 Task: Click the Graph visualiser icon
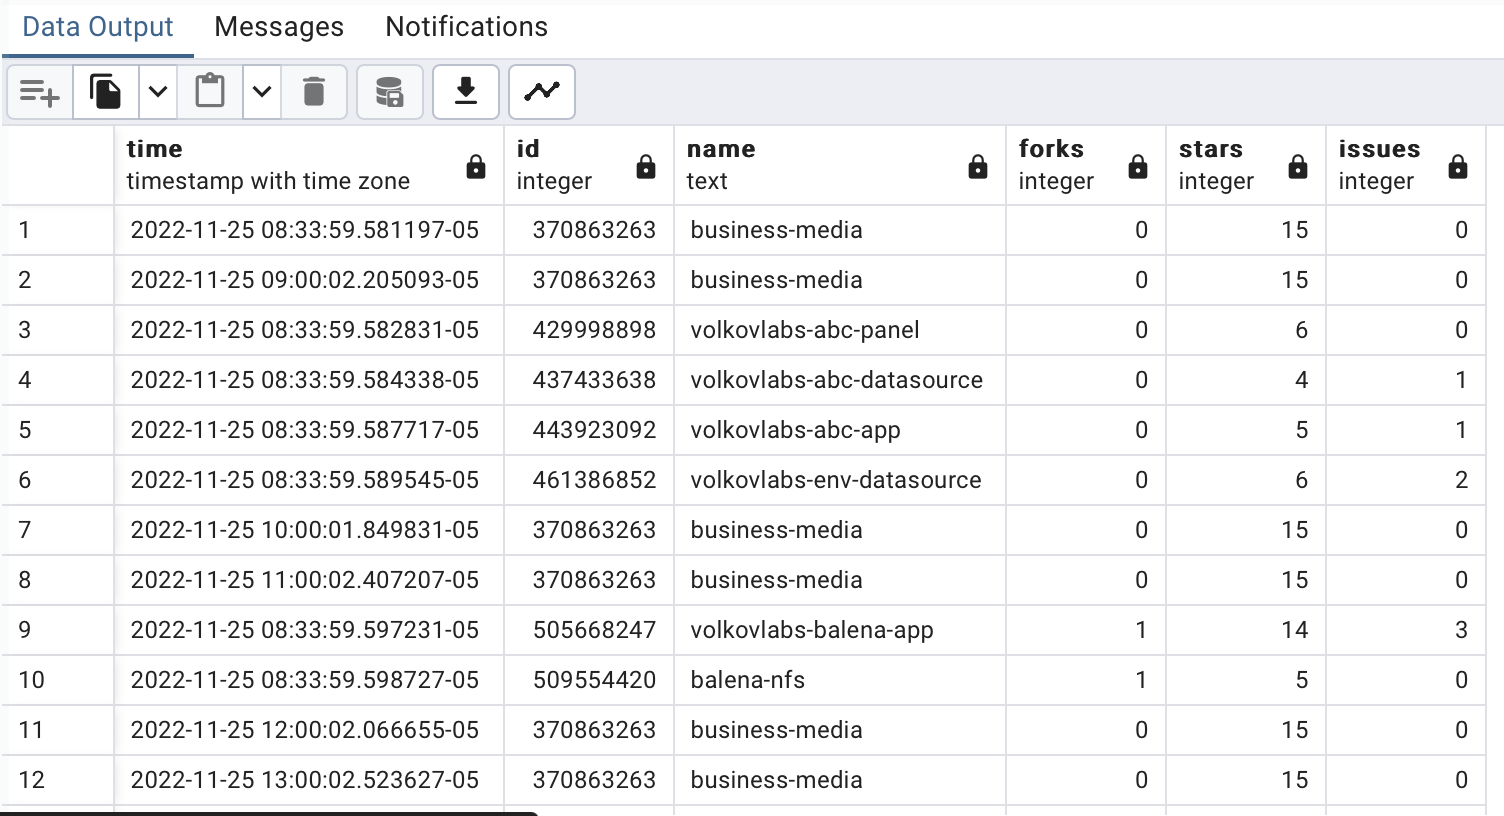click(x=542, y=92)
